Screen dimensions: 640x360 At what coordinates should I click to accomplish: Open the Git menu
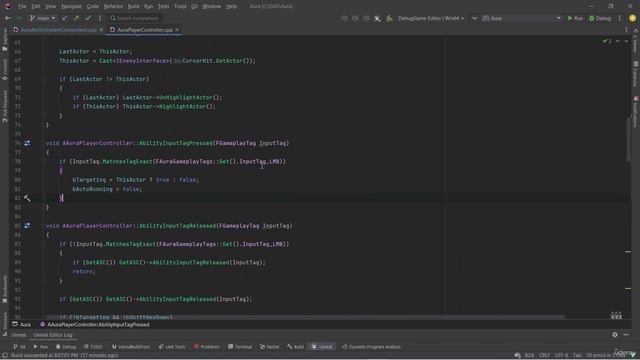[194, 6]
